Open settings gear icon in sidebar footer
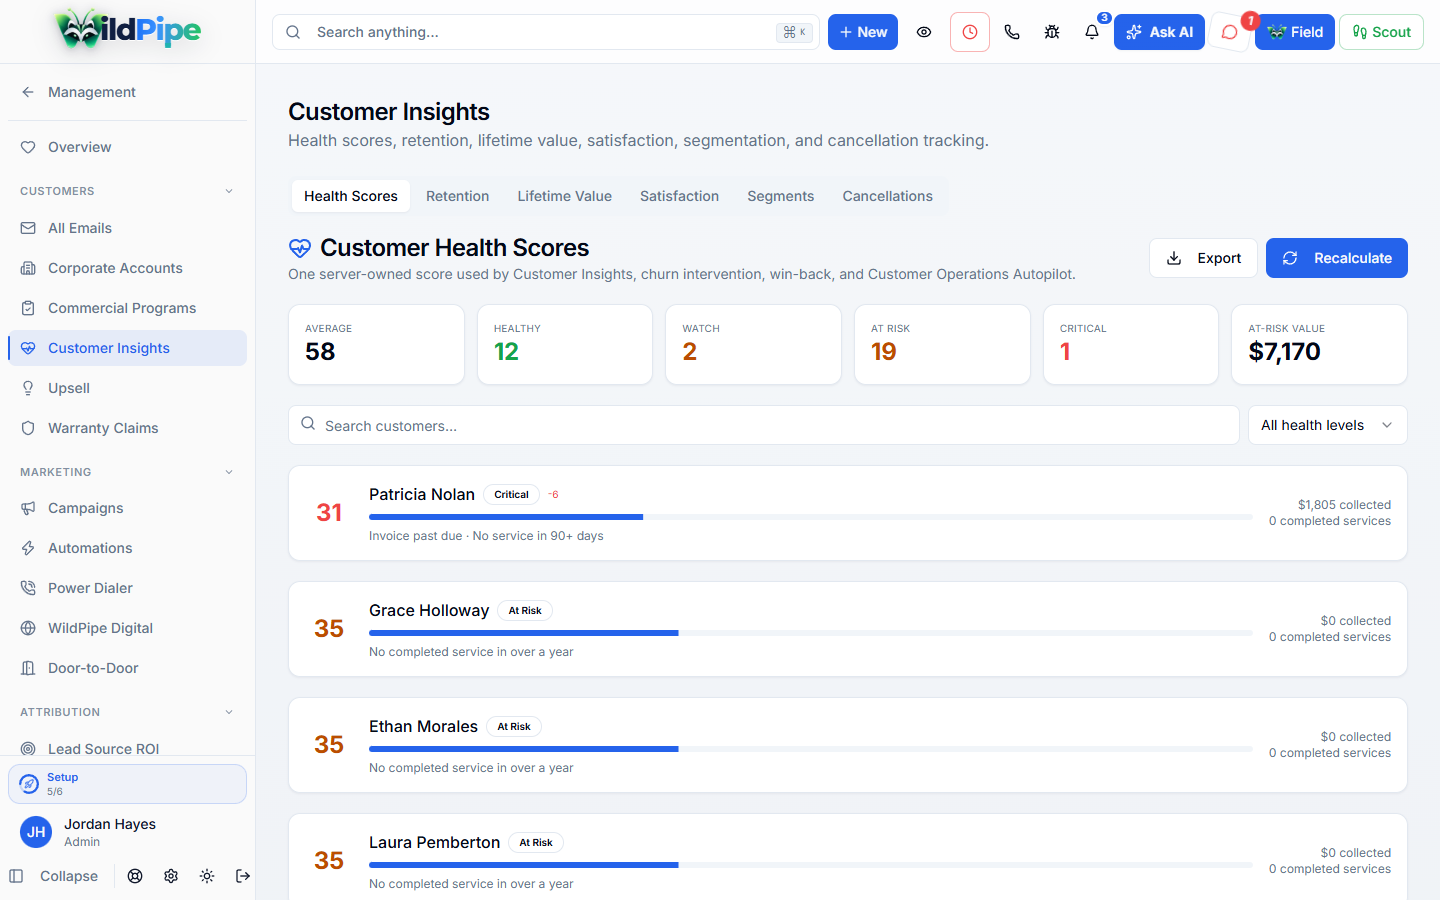1440x900 pixels. pos(171,876)
